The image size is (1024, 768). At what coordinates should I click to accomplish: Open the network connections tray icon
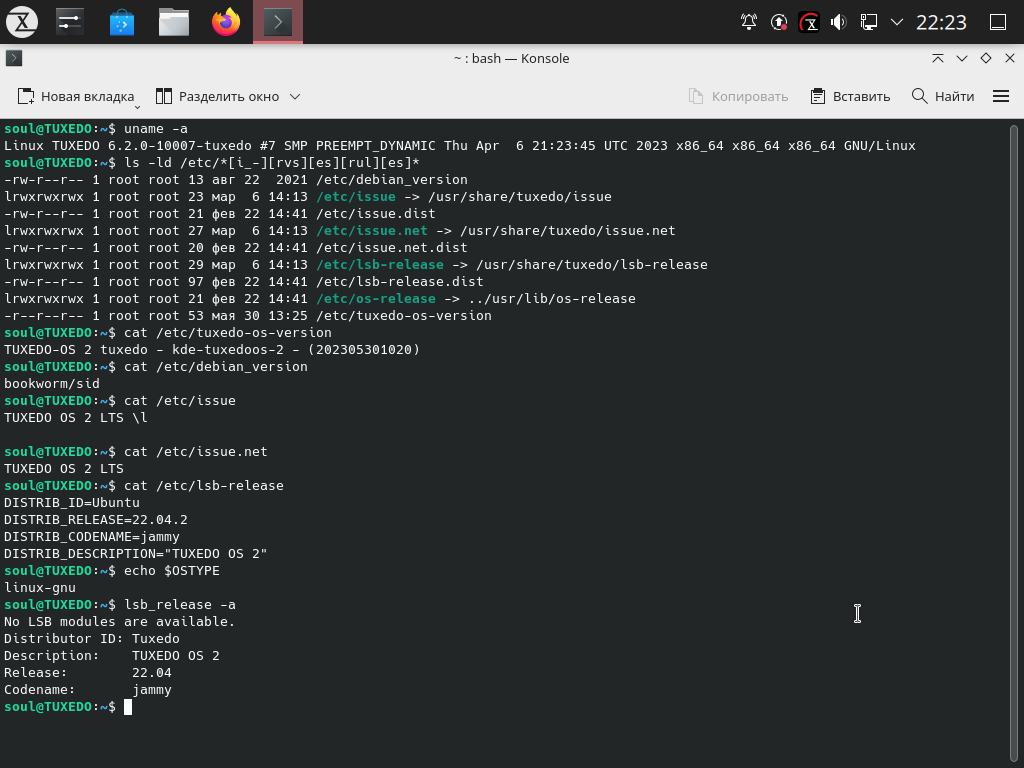point(869,22)
